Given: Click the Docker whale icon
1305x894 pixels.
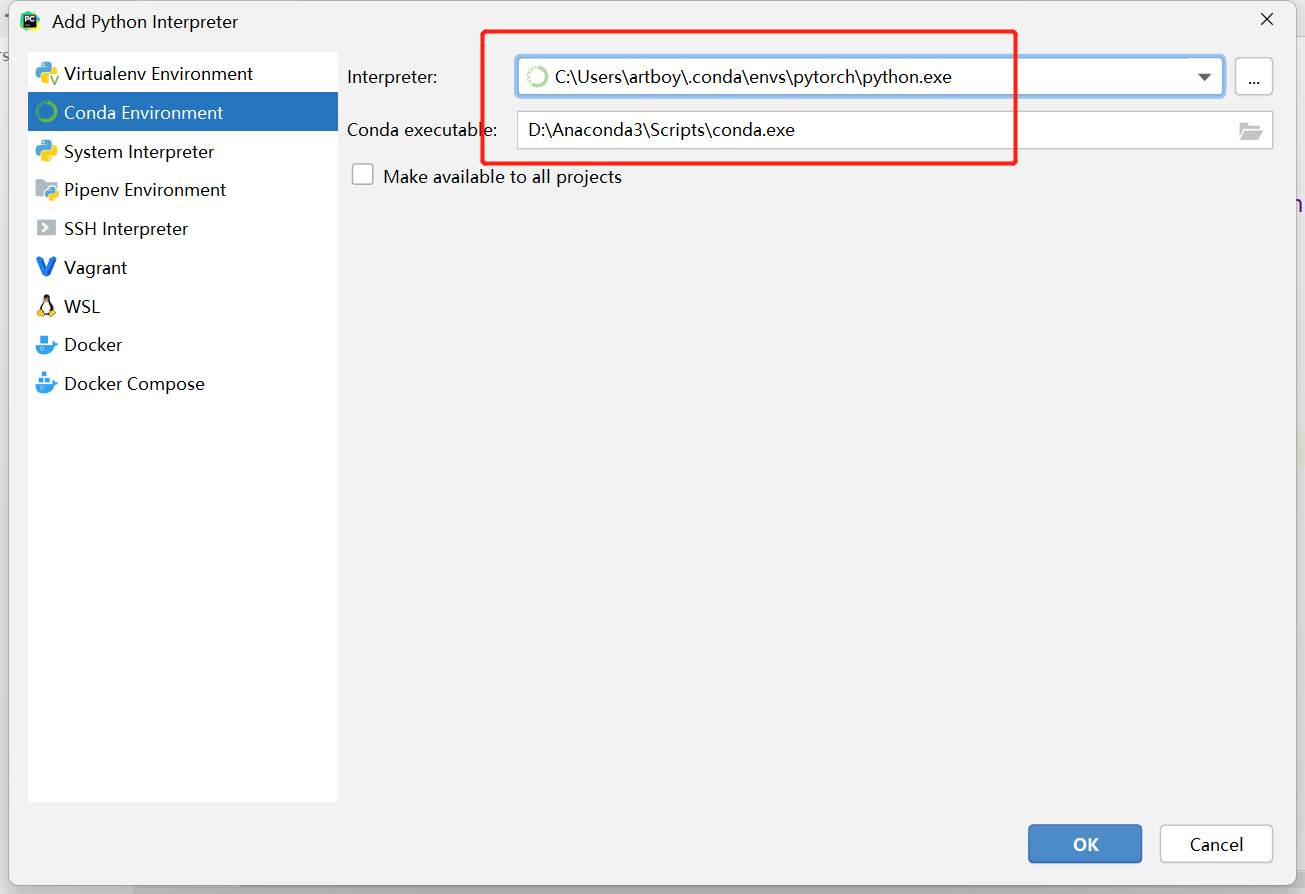Looking at the screenshot, I should pyautogui.click(x=46, y=345).
